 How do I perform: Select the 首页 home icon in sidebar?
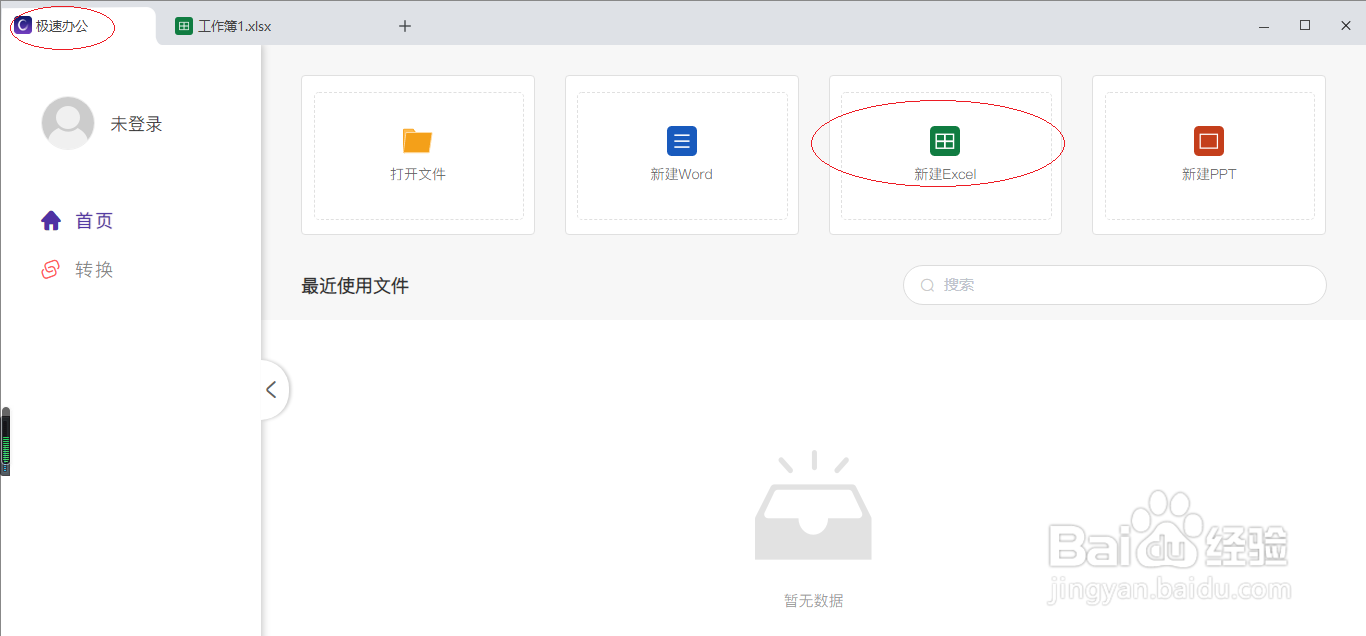point(51,220)
